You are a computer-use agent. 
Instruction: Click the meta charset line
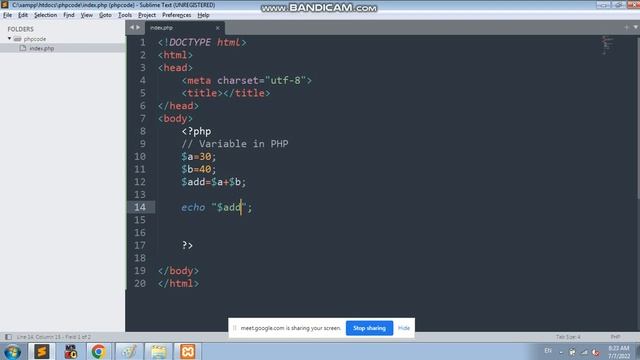tap(247, 80)
